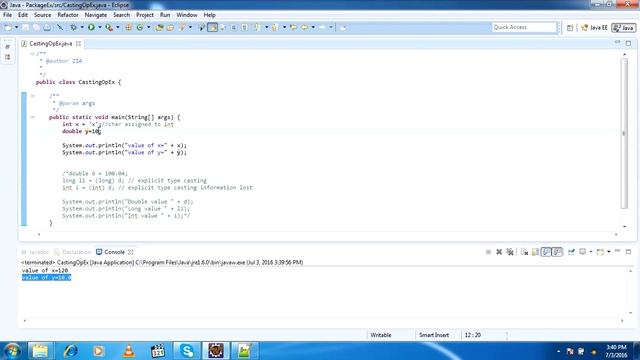Click the Quick Access search field
The image size is (640, 360).
pyautogui.click(x=524, y=27)
